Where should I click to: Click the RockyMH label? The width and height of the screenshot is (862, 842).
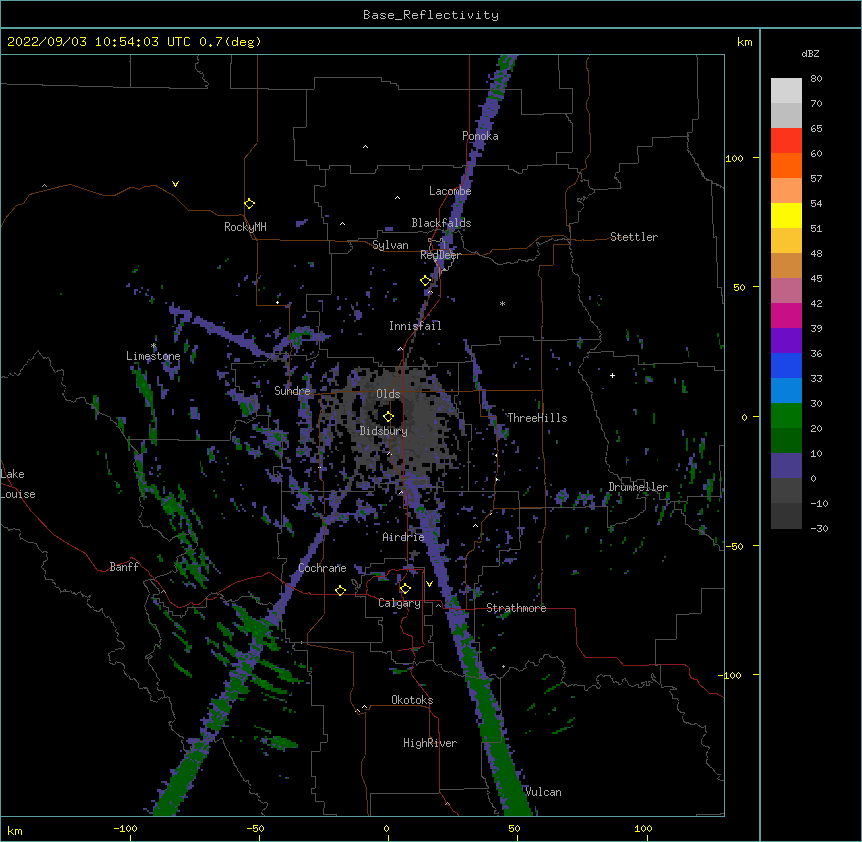tap(245, 227)
